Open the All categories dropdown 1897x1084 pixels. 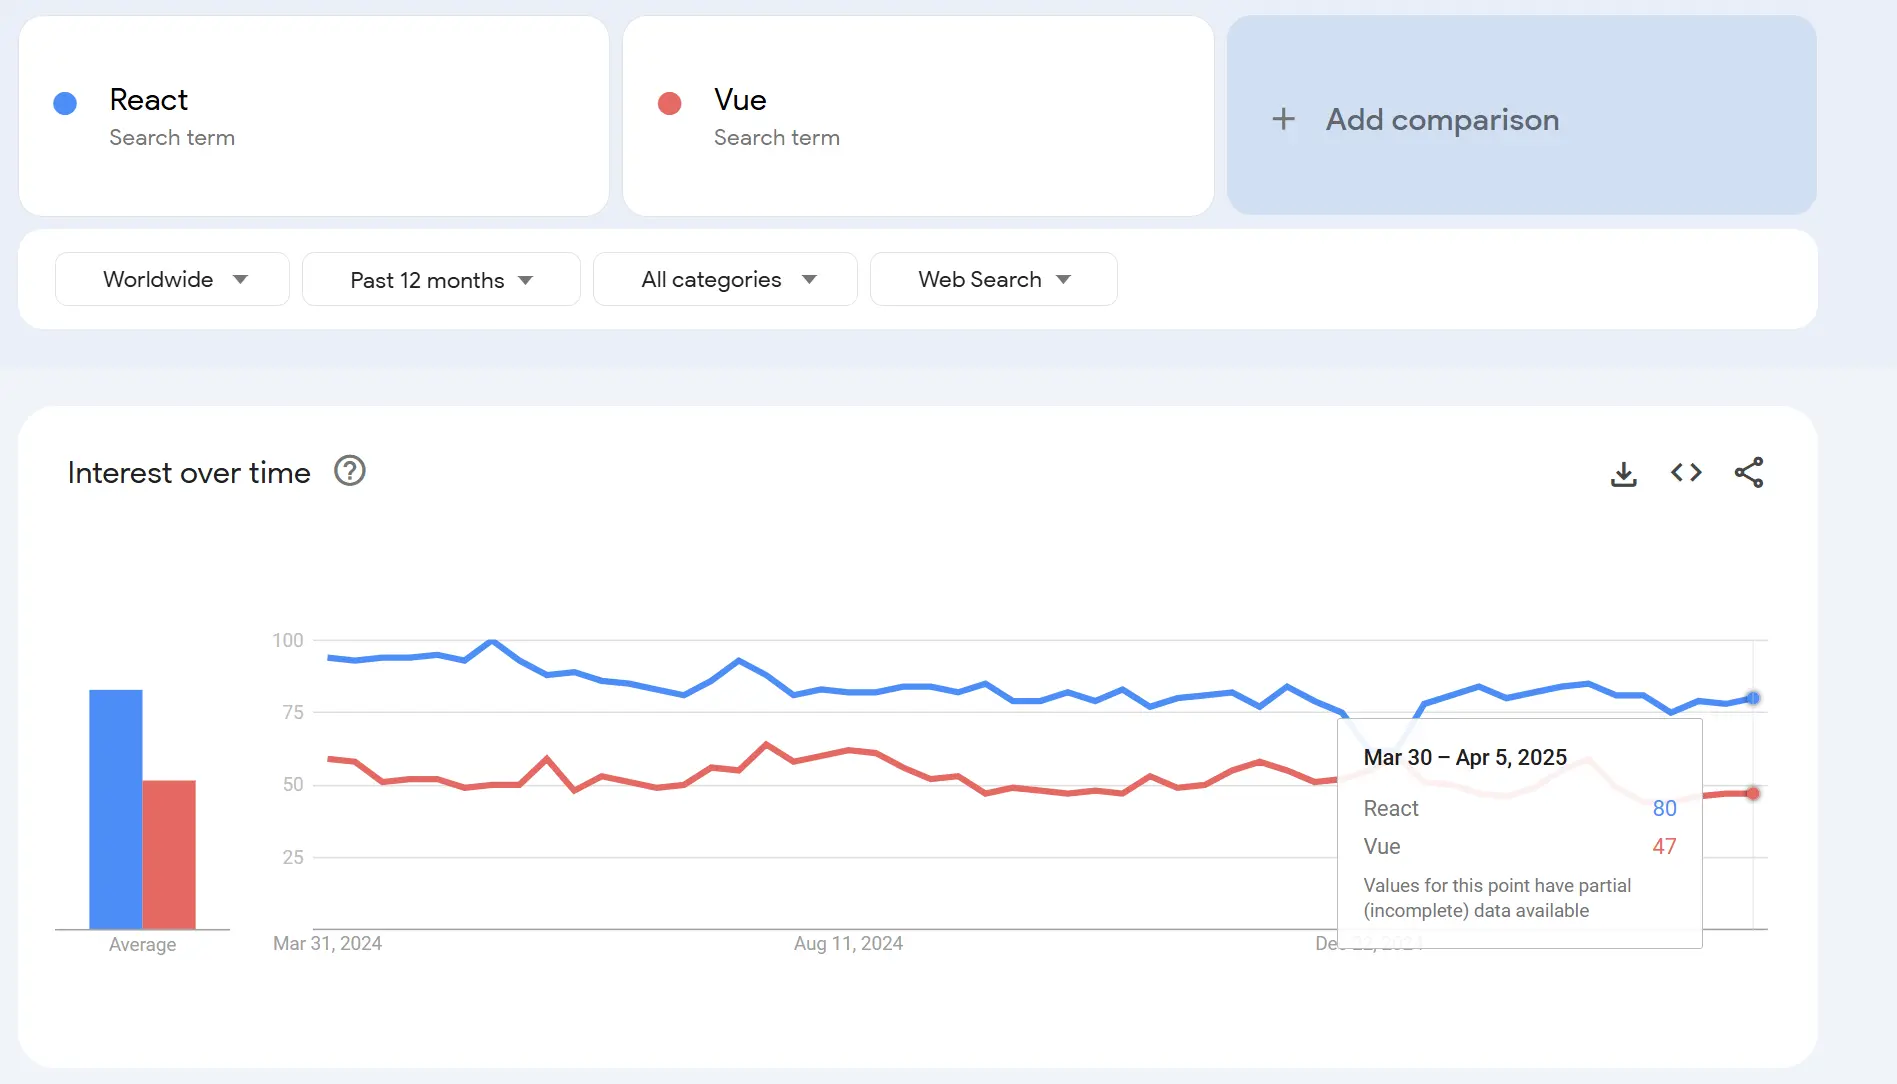725,279
